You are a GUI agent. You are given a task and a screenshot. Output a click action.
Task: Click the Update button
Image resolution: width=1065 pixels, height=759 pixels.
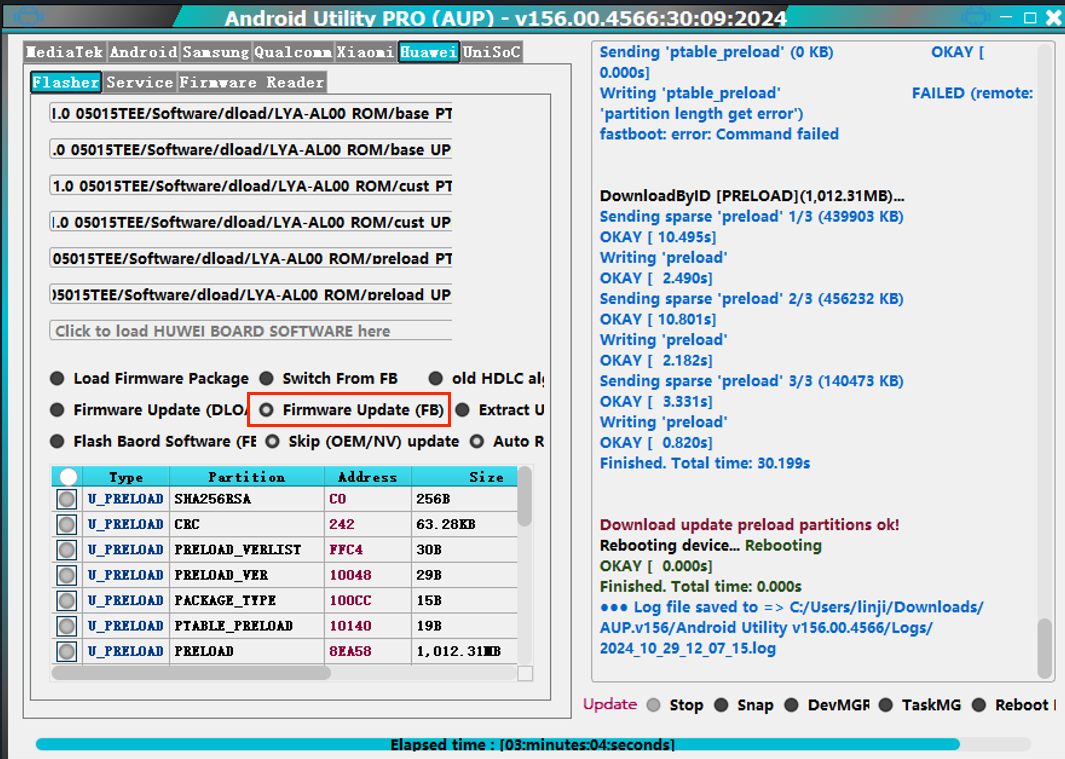tap(610, 705)
